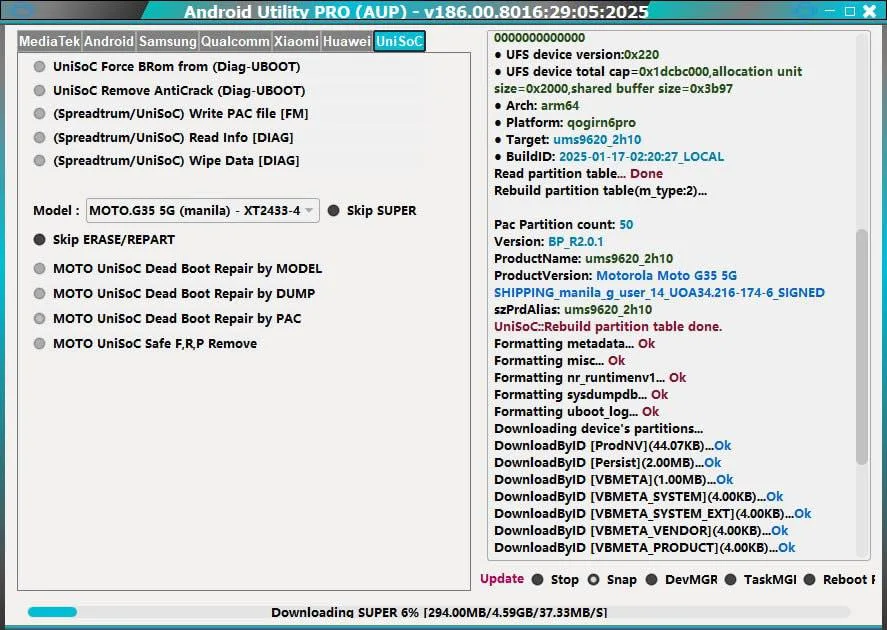Switch to the MediaTek tab
Viewport: 887px width, 630px height.
(x=50, y=41)
